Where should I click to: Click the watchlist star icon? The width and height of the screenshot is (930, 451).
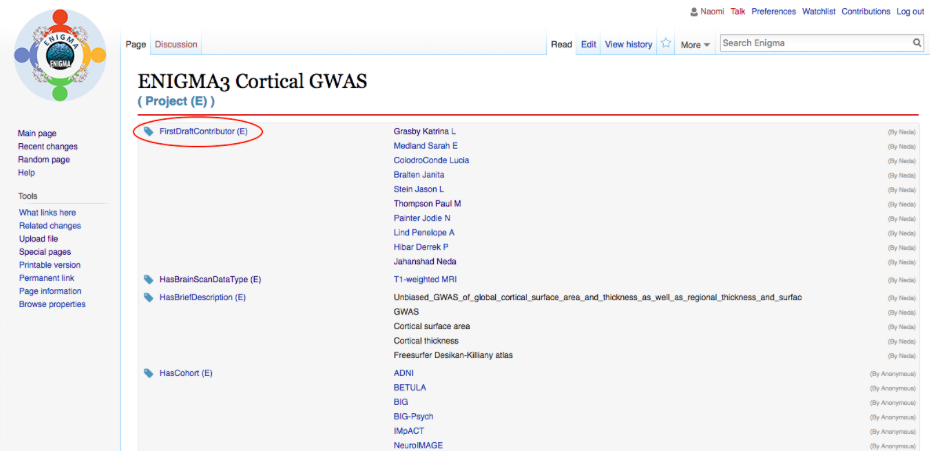point(666,44)
